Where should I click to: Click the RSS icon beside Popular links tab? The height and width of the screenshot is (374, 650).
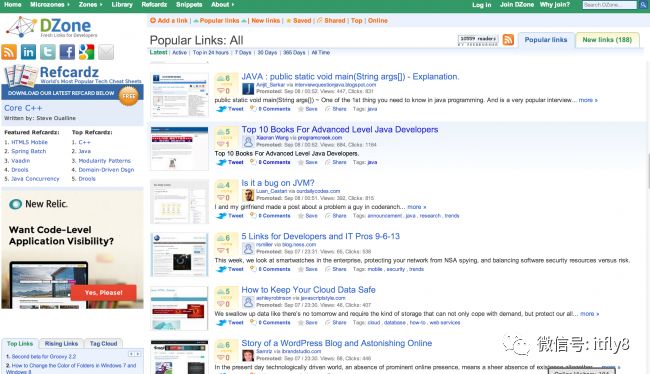pos(508,40)
